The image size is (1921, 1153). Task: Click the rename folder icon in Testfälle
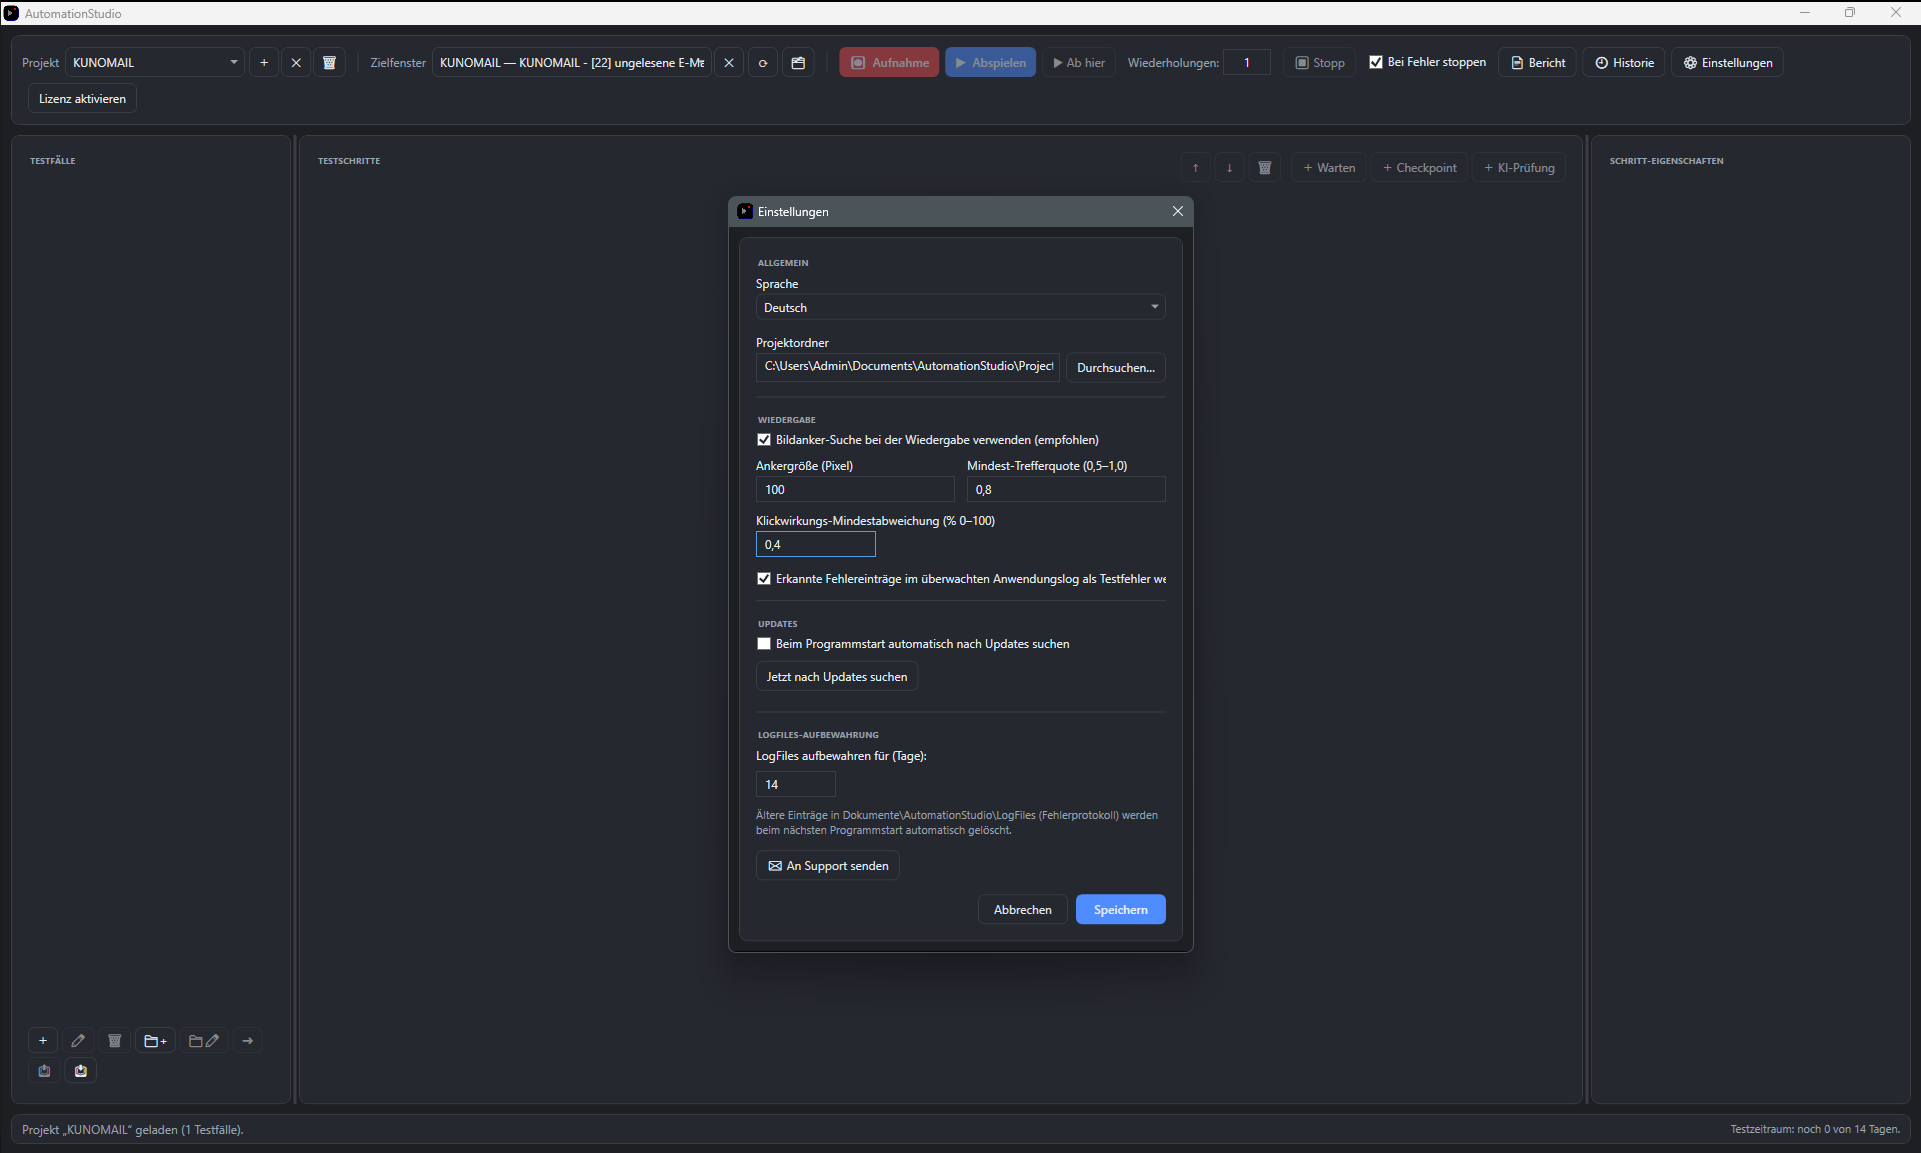point(204,1041)
